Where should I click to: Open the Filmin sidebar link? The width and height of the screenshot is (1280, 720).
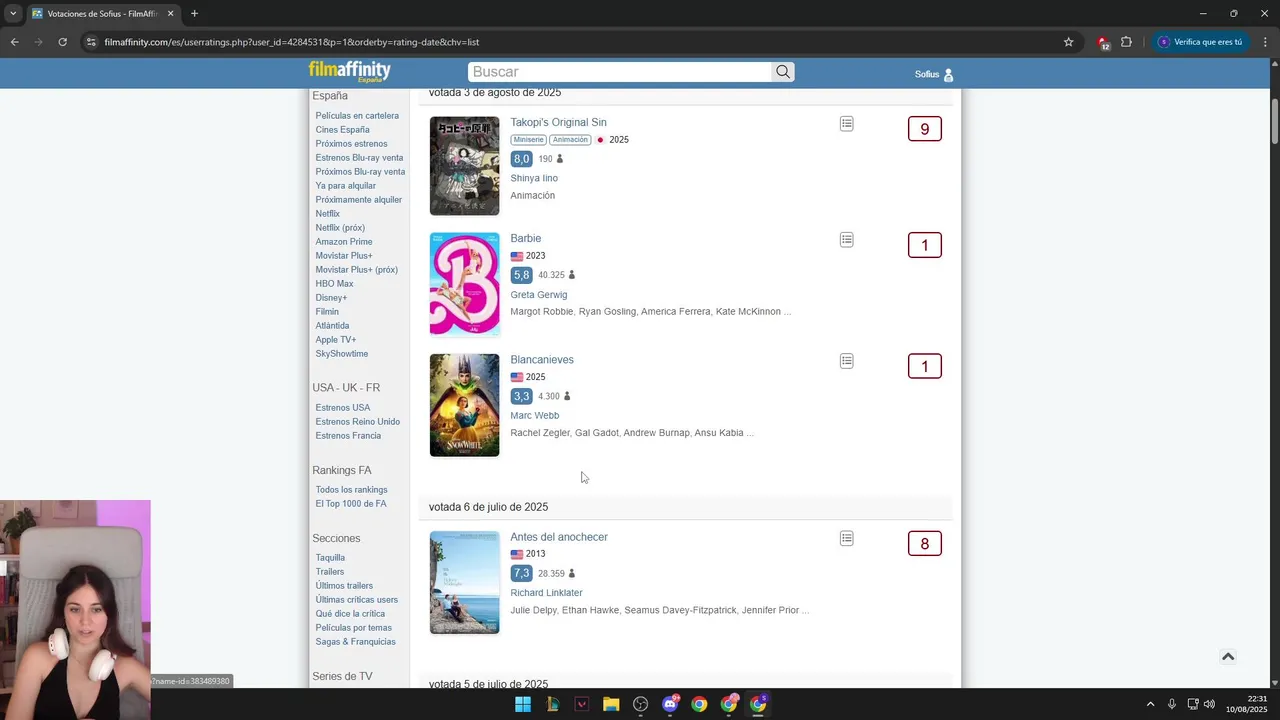coord(327,312)
